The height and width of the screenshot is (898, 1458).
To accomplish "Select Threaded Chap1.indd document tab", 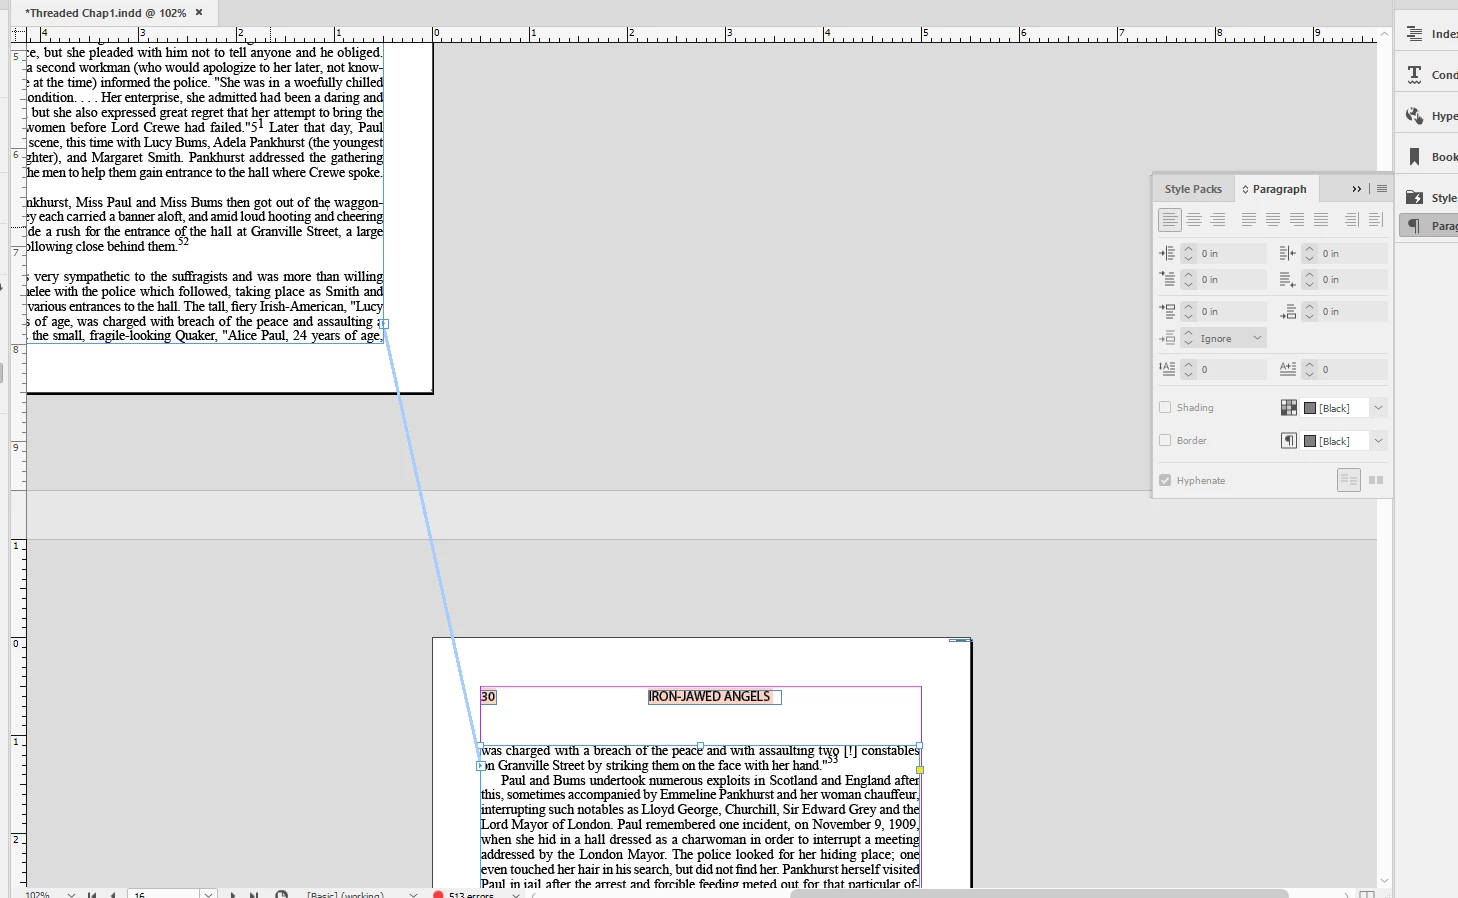I will [105, 13].
